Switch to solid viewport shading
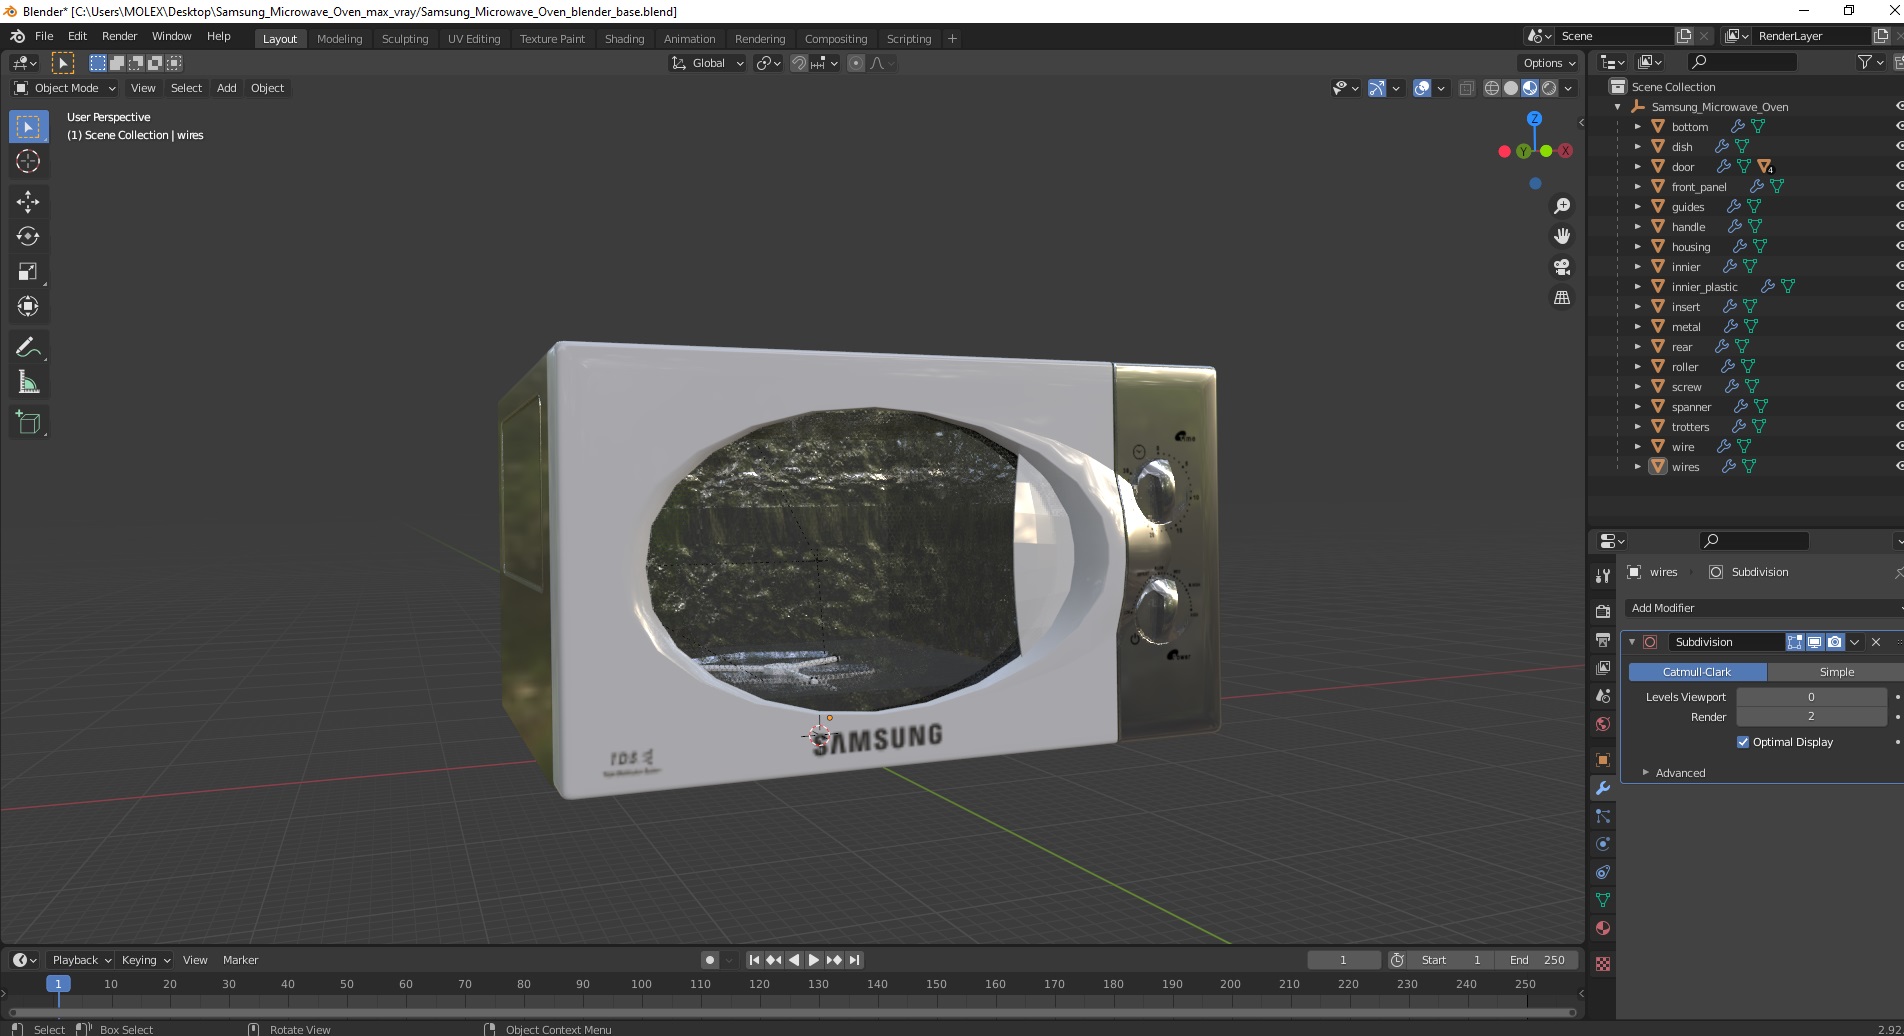This screenshot has width=1904, height=1036. pyautogui.click(x=1511, y=88)
